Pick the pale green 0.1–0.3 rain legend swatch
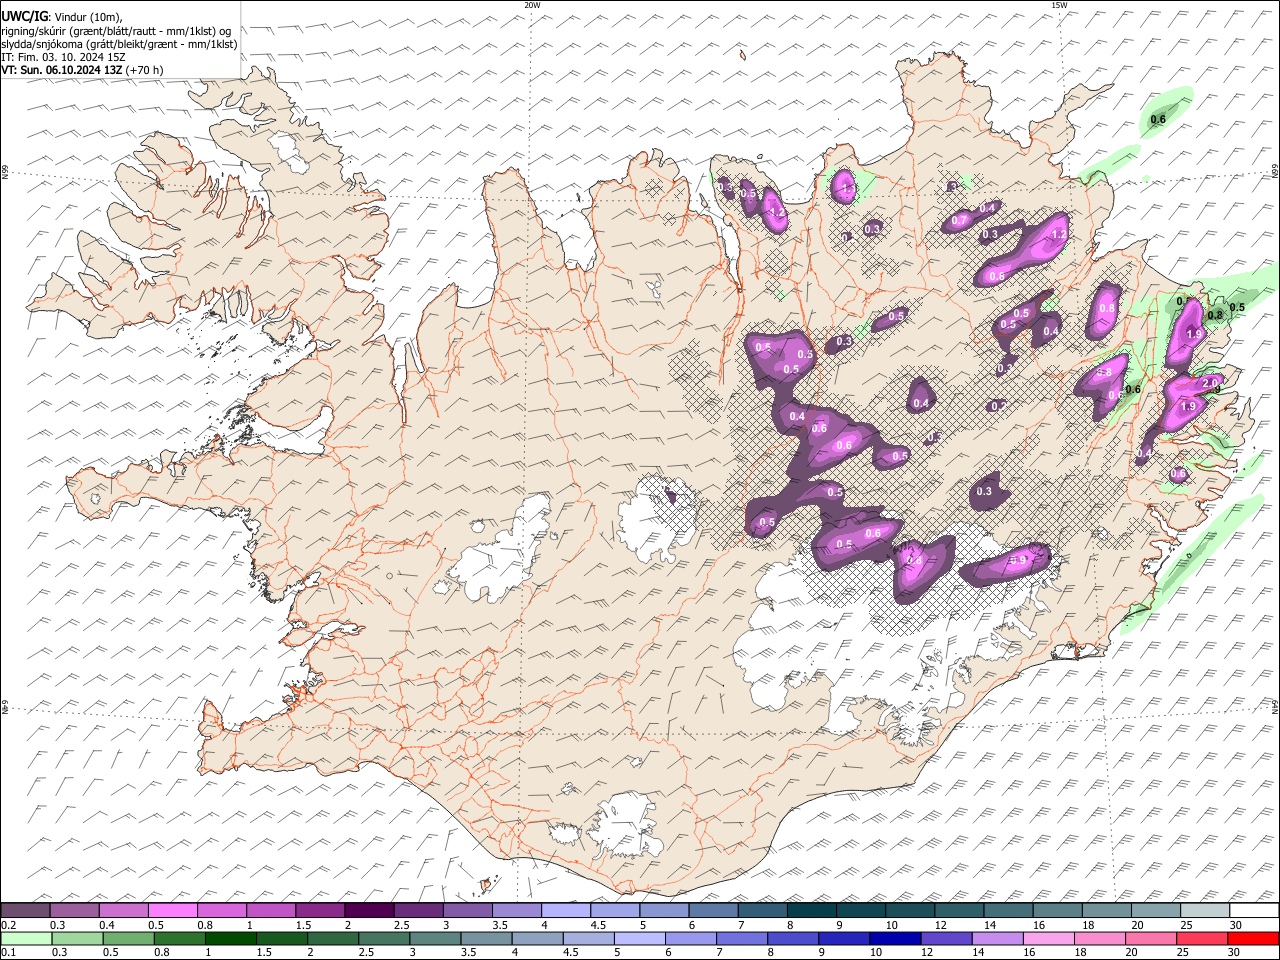The width and height of the screenshot is (1280, 960). point(26,938)
